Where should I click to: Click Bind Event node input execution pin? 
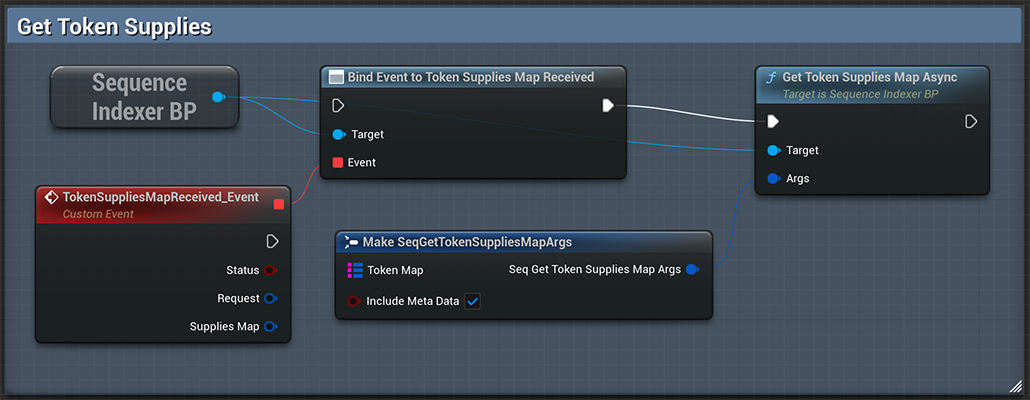click(x=338, y=106)
